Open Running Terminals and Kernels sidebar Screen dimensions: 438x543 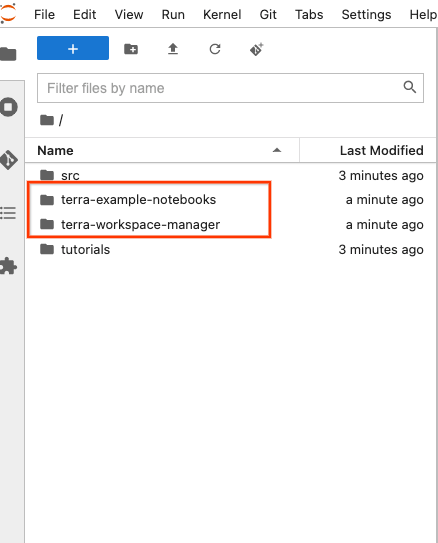pos(9,107)
